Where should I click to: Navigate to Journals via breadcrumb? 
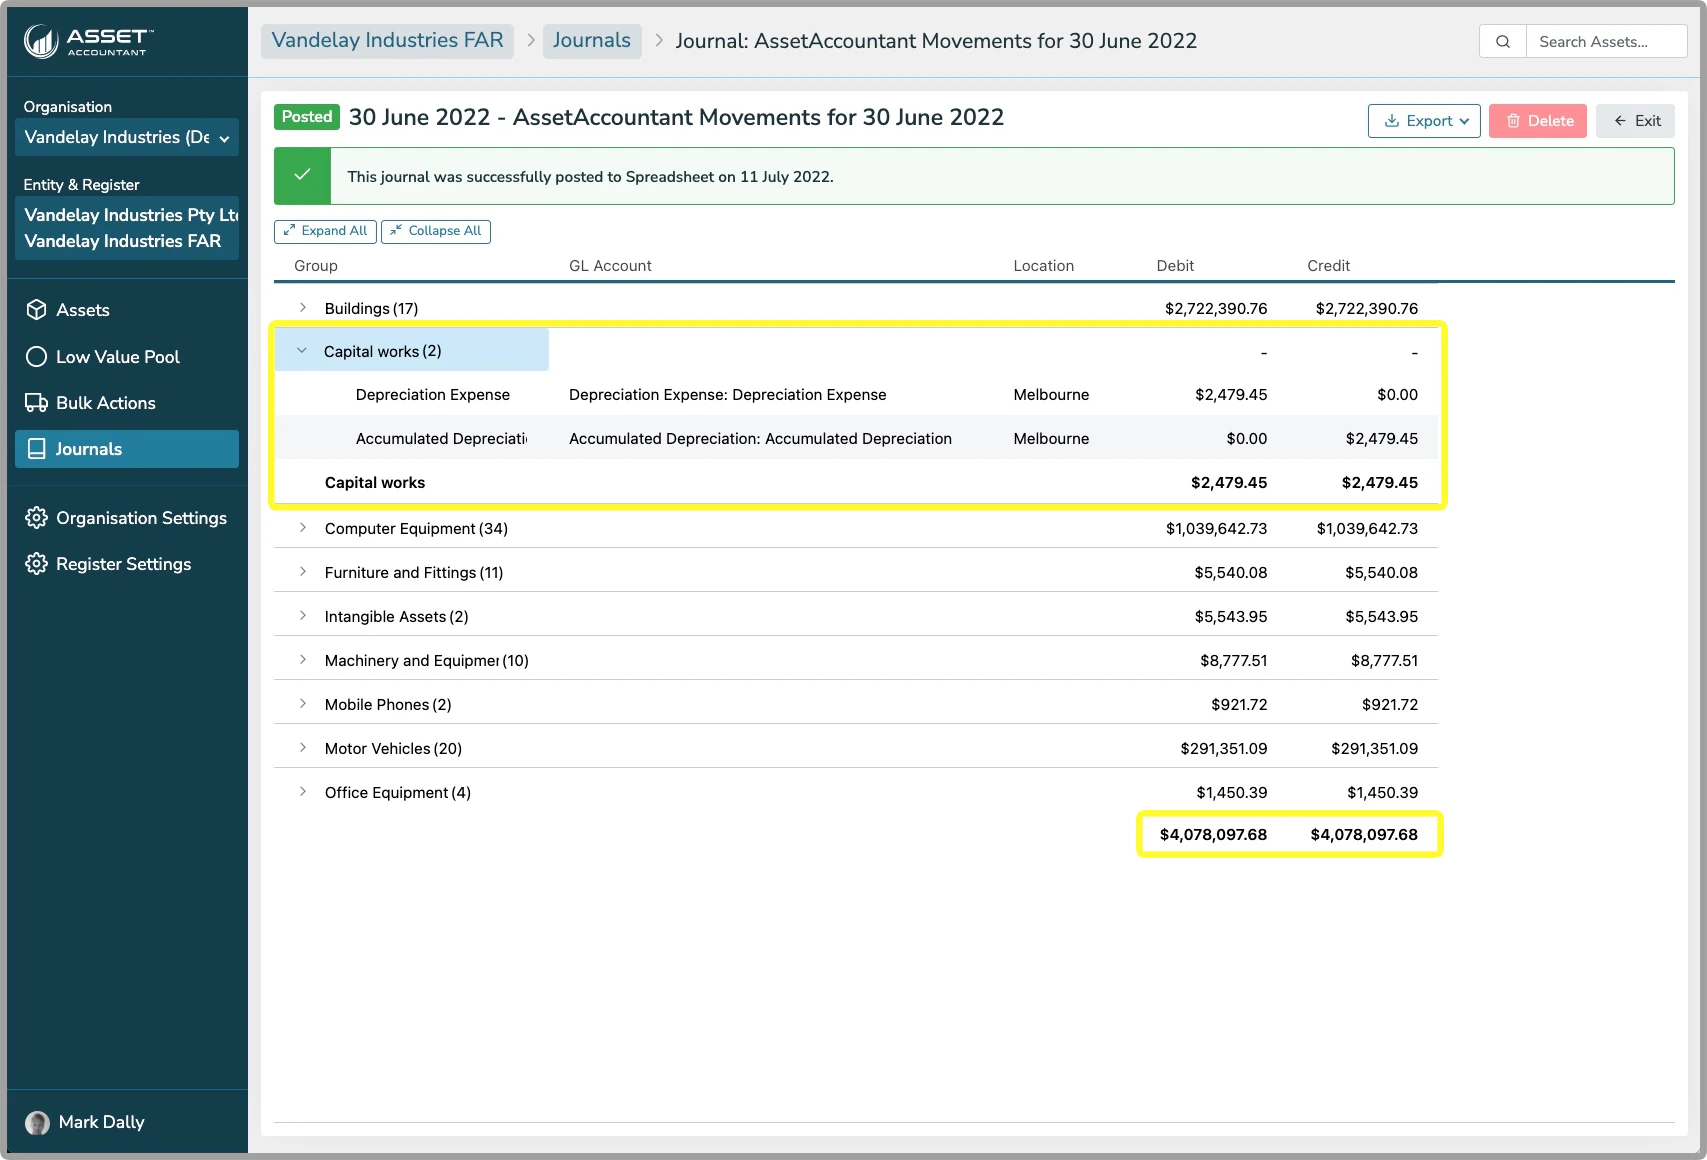click(592, 40)
